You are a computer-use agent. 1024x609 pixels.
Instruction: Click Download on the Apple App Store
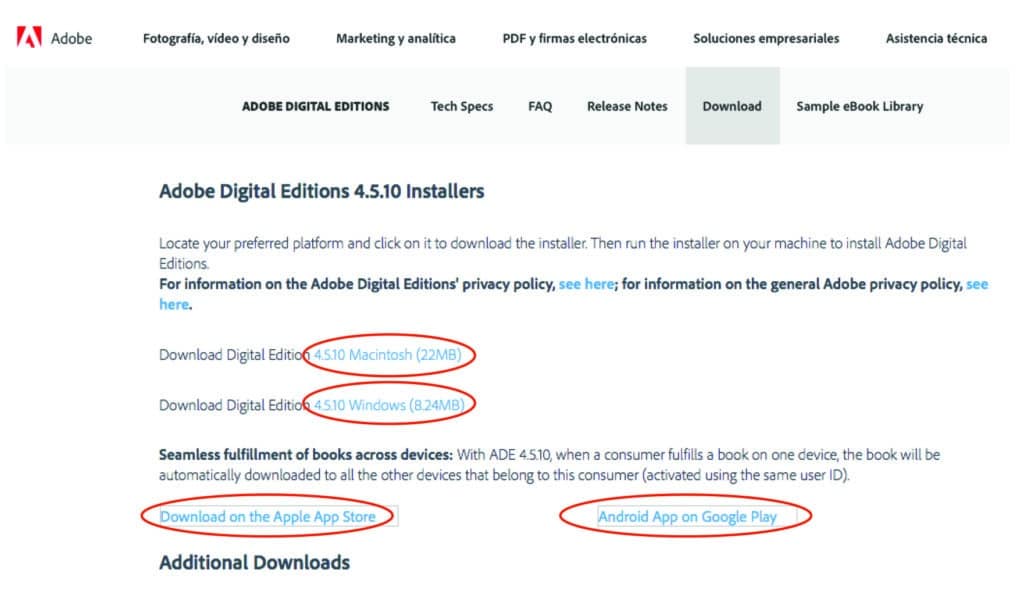pyautogui.click(x=268, y=516)
